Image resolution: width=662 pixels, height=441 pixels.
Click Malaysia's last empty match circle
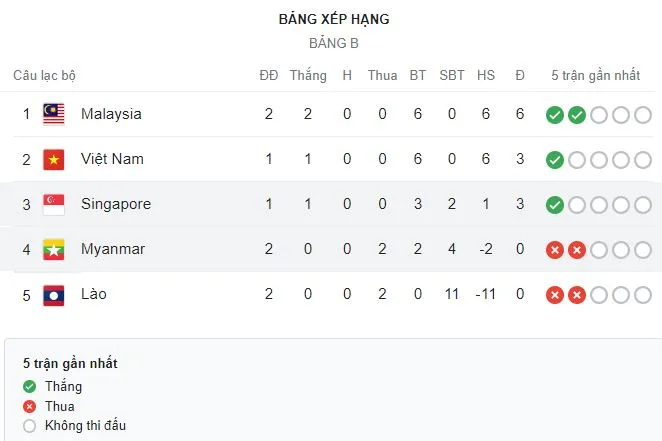tap(642, 114)
